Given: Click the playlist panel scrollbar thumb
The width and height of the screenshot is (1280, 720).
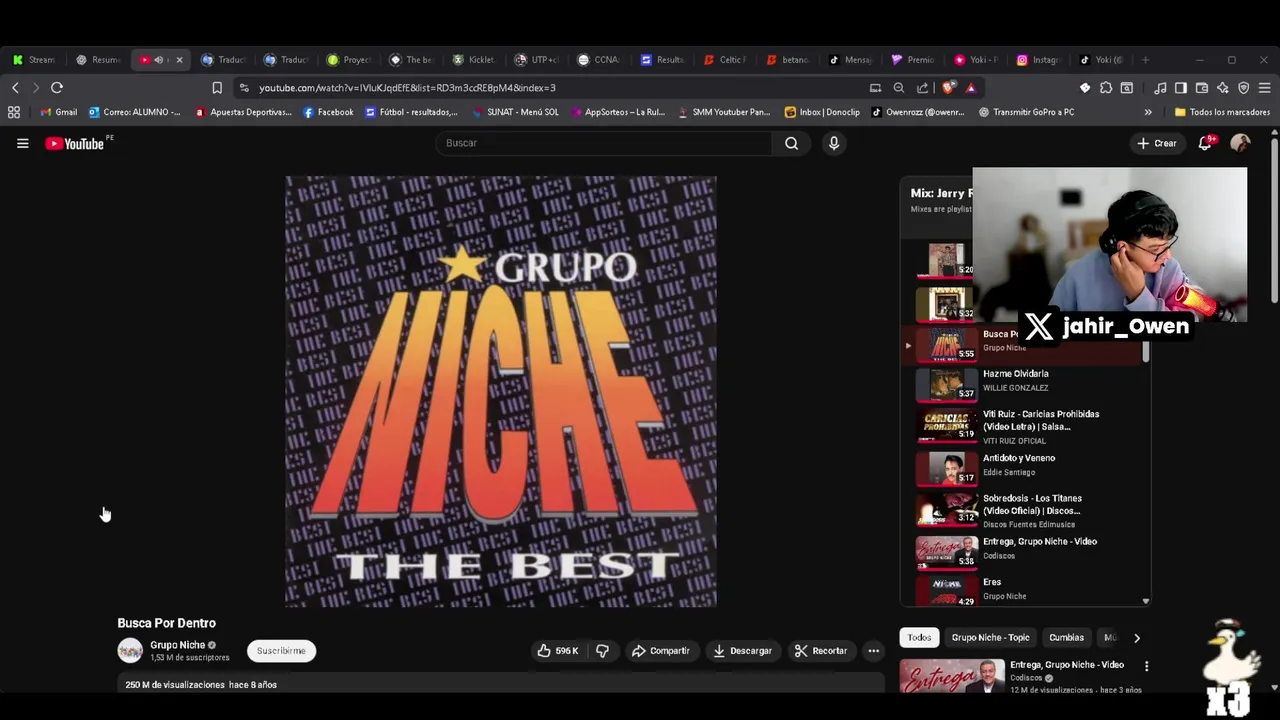Looking at the screenshot, I should pos(1146,352).
